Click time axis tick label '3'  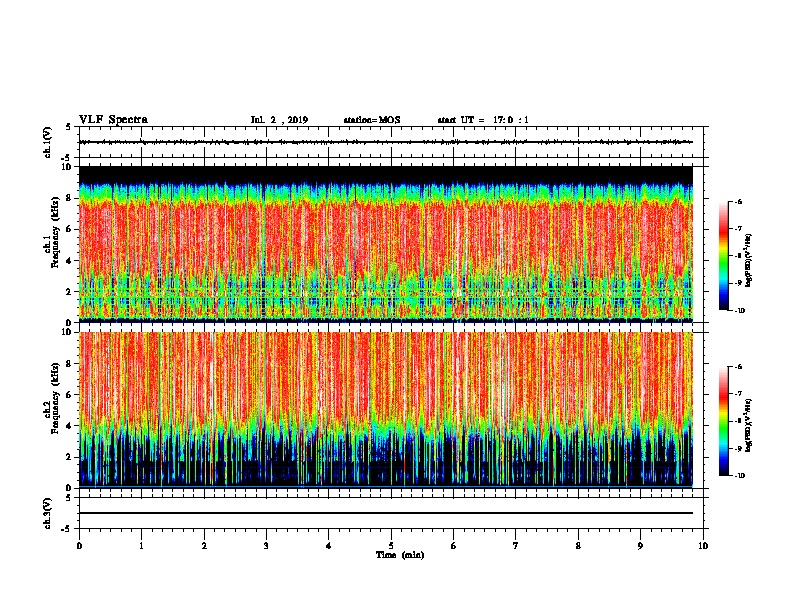[x=266, y=546]
